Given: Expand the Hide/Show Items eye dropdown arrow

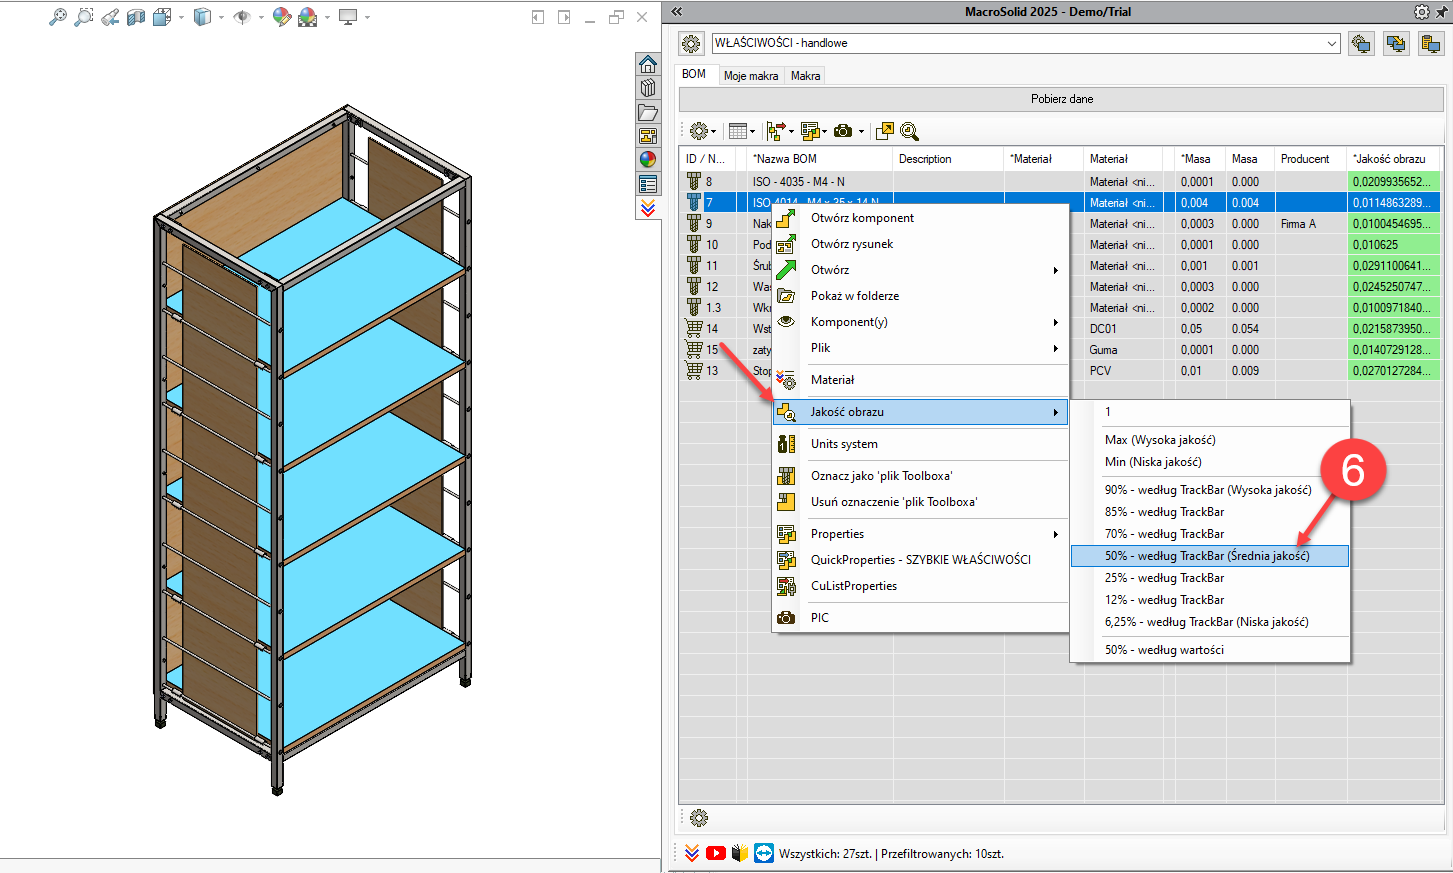Looking at the screenshot, I should point(262,17).
